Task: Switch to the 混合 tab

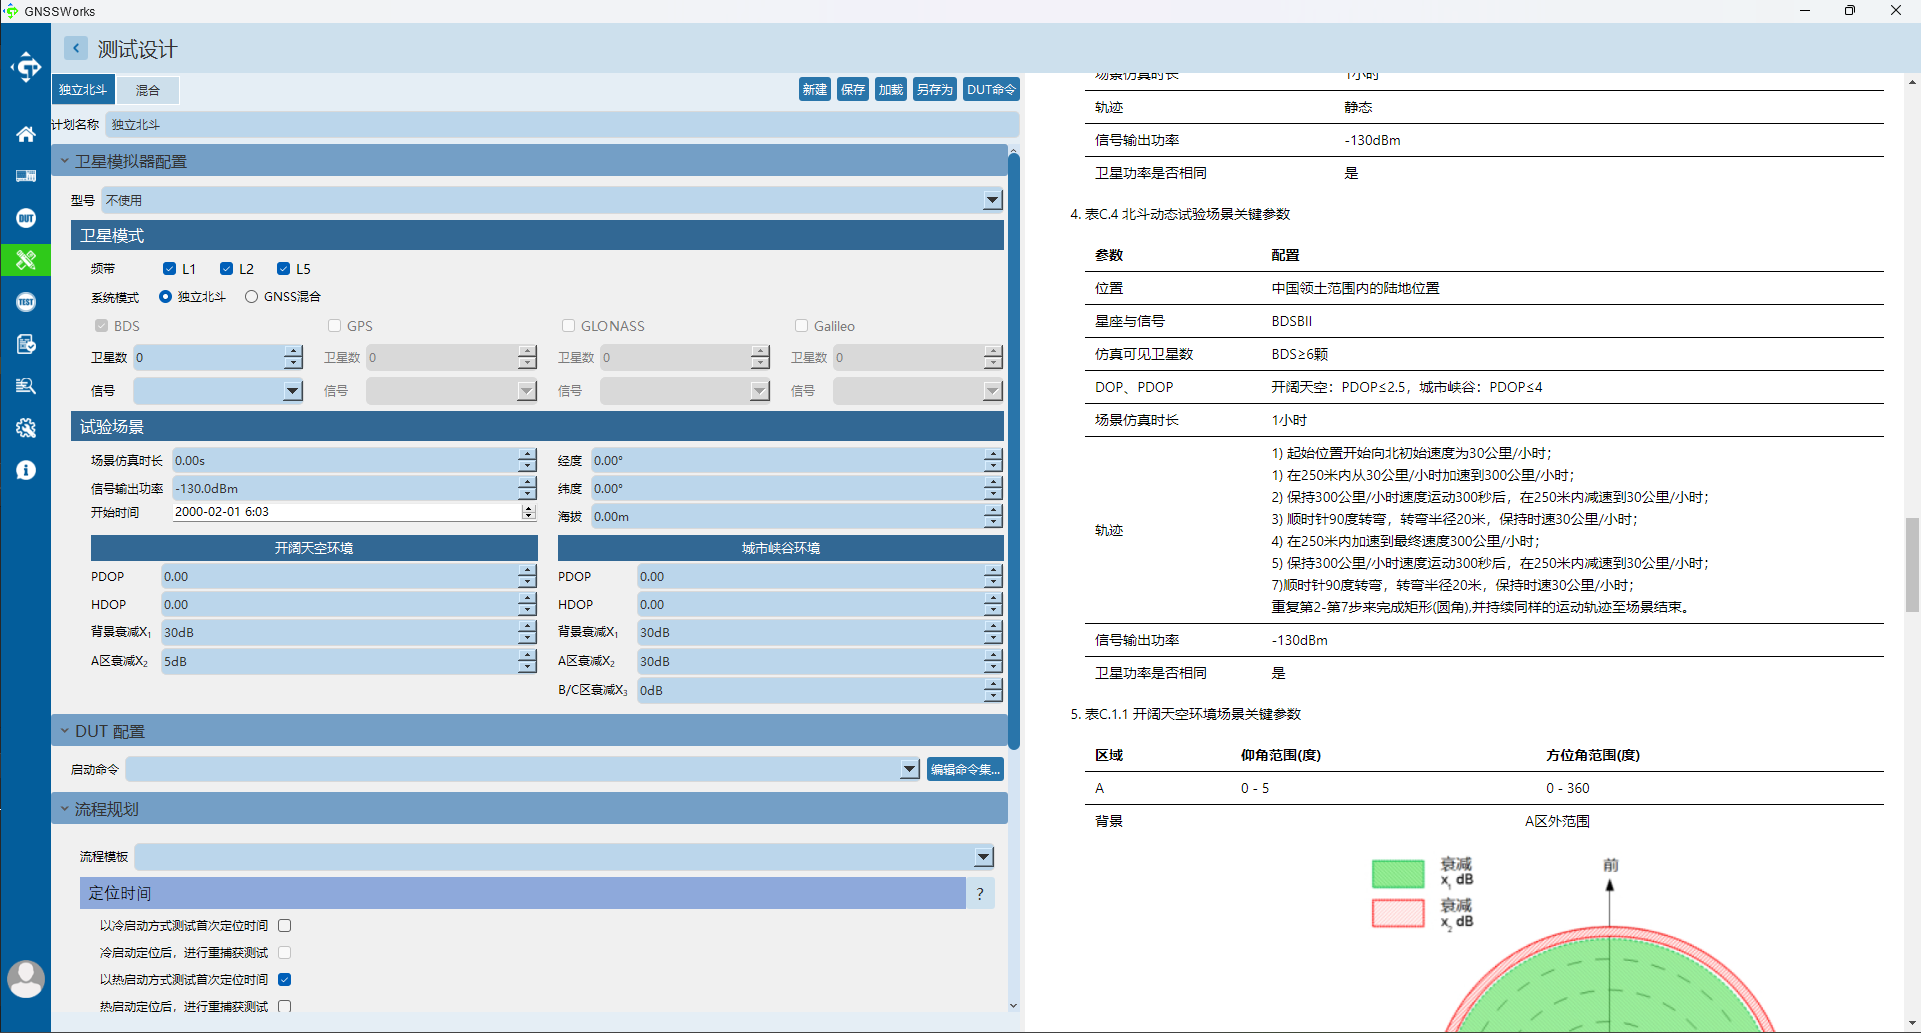Action: coord(148,90)
